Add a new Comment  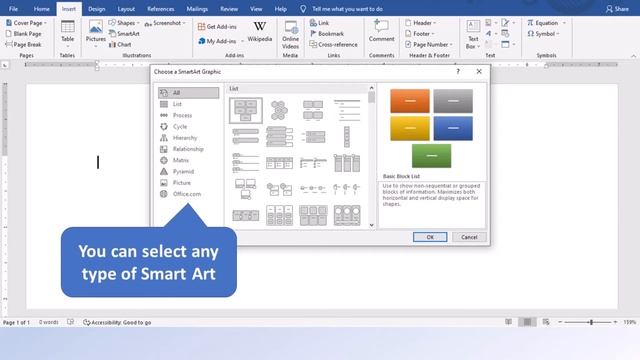click(381, 31)
